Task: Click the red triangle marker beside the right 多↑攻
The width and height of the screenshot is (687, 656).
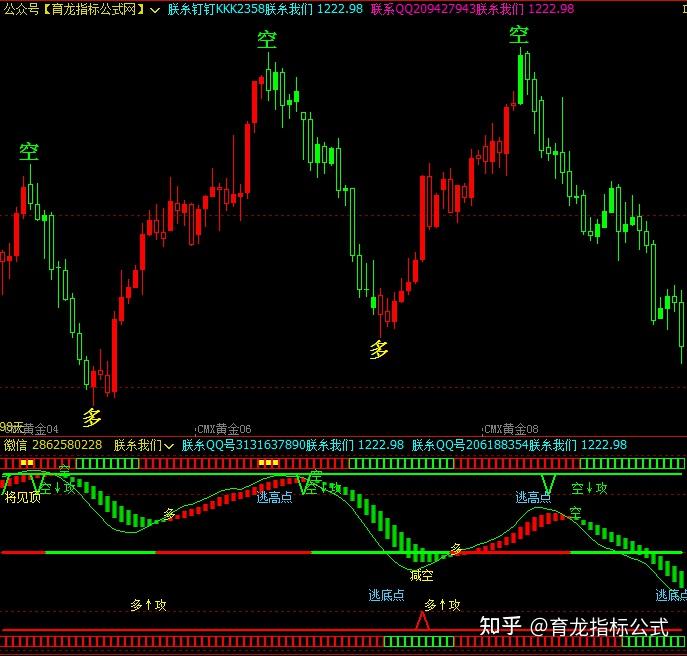Action: (422, 621)
